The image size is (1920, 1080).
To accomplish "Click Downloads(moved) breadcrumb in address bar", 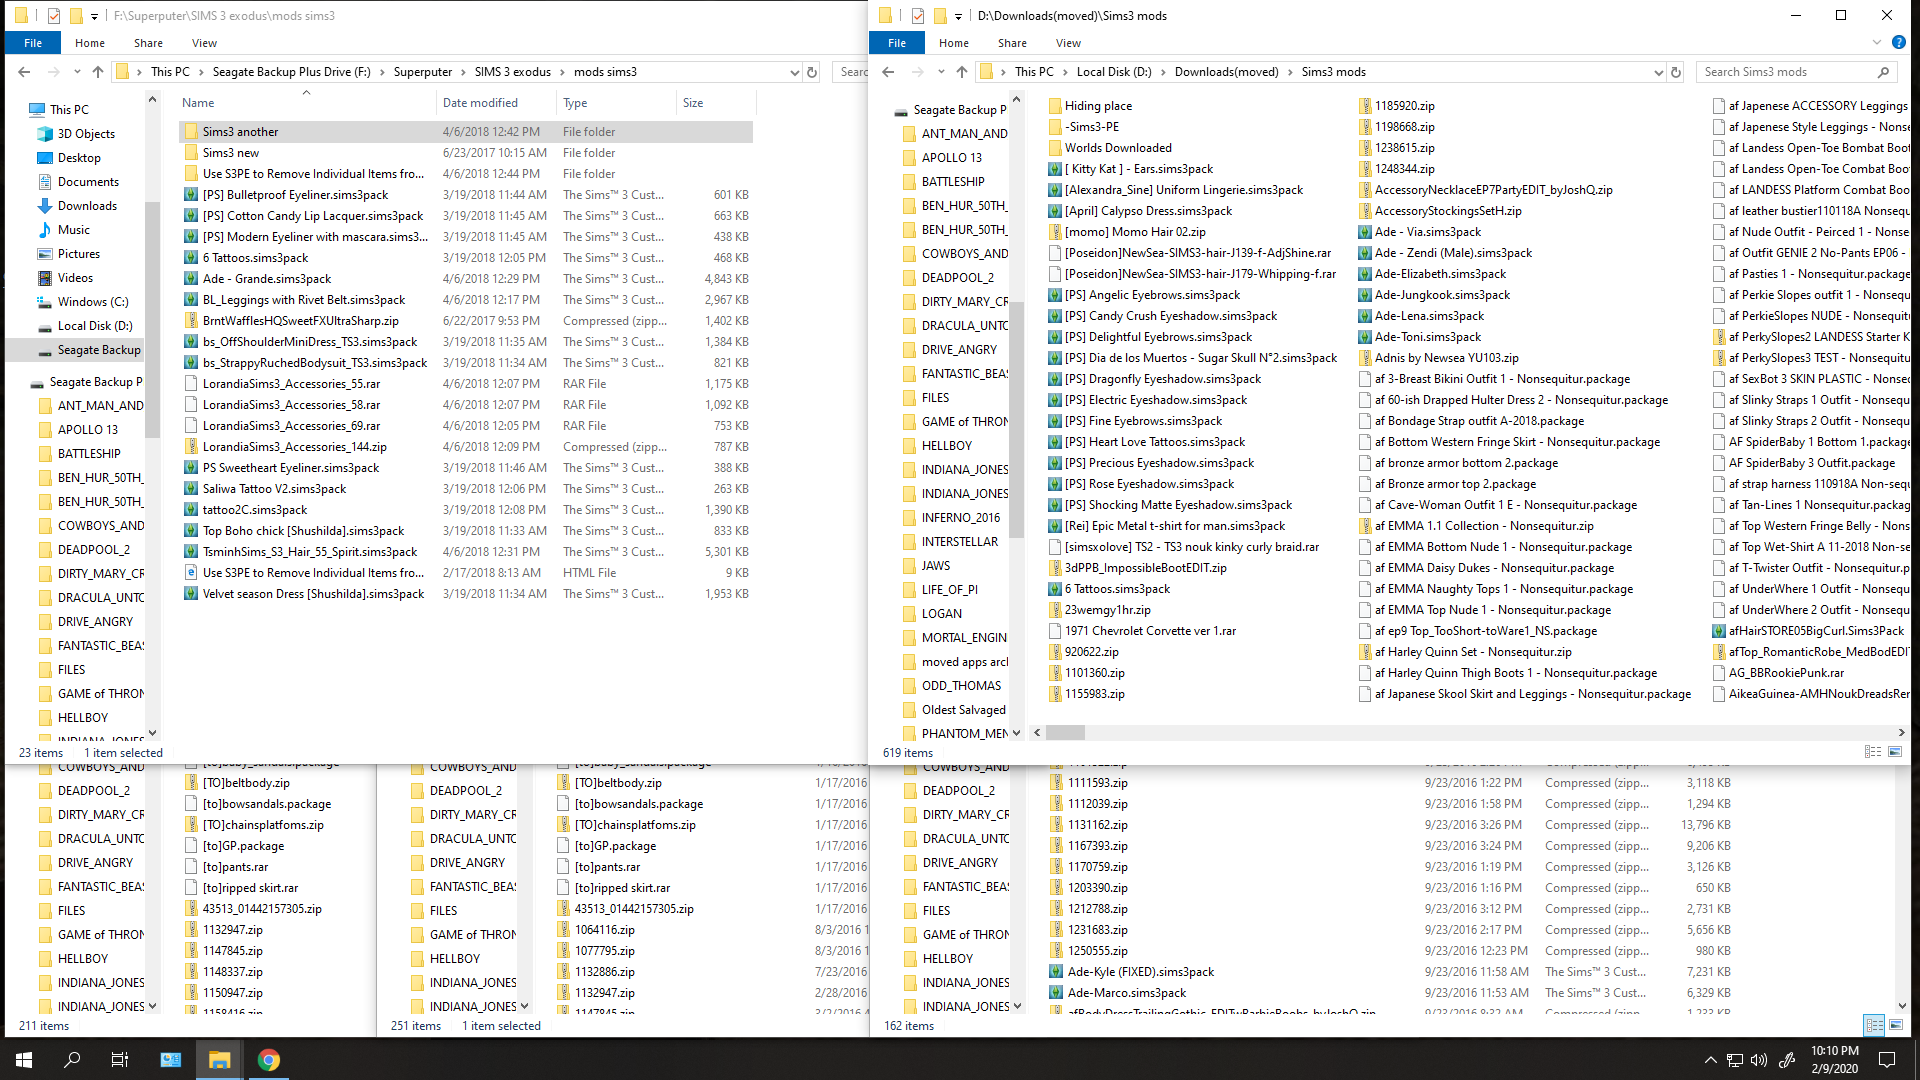I will pyautogui.click(x=1226, y=72).
